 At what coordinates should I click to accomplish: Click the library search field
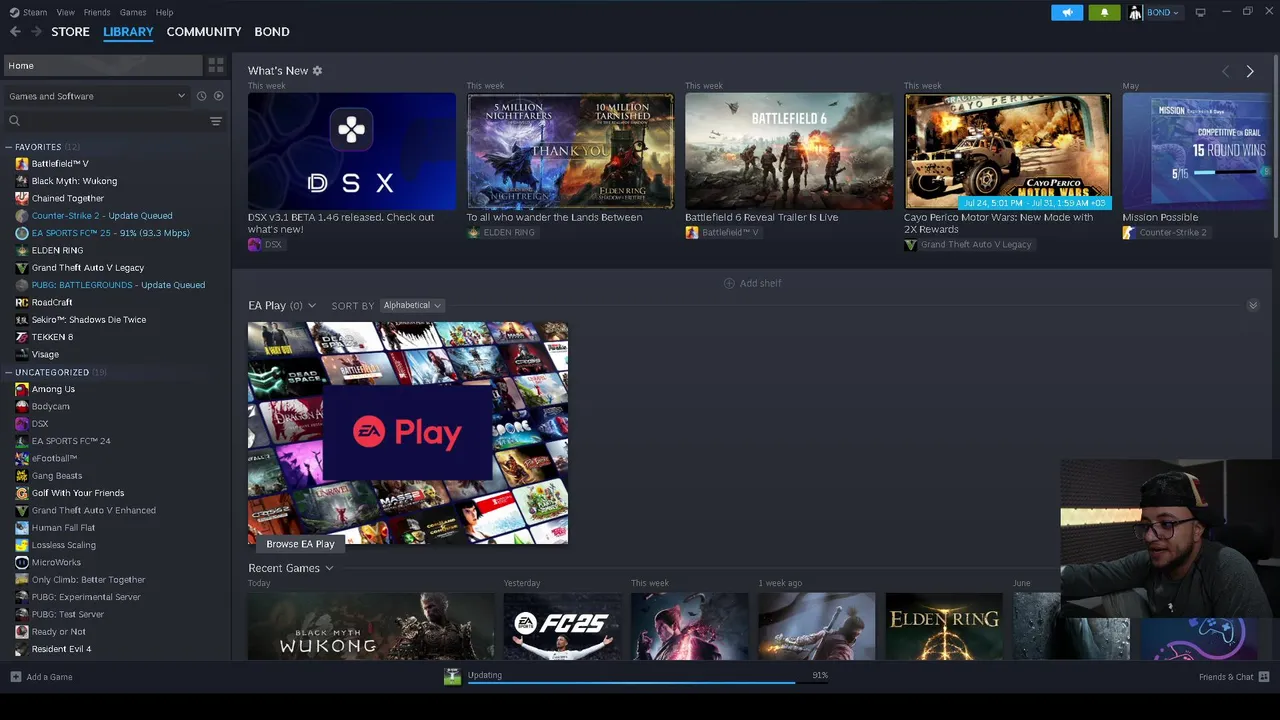click(x=105, y=121)
